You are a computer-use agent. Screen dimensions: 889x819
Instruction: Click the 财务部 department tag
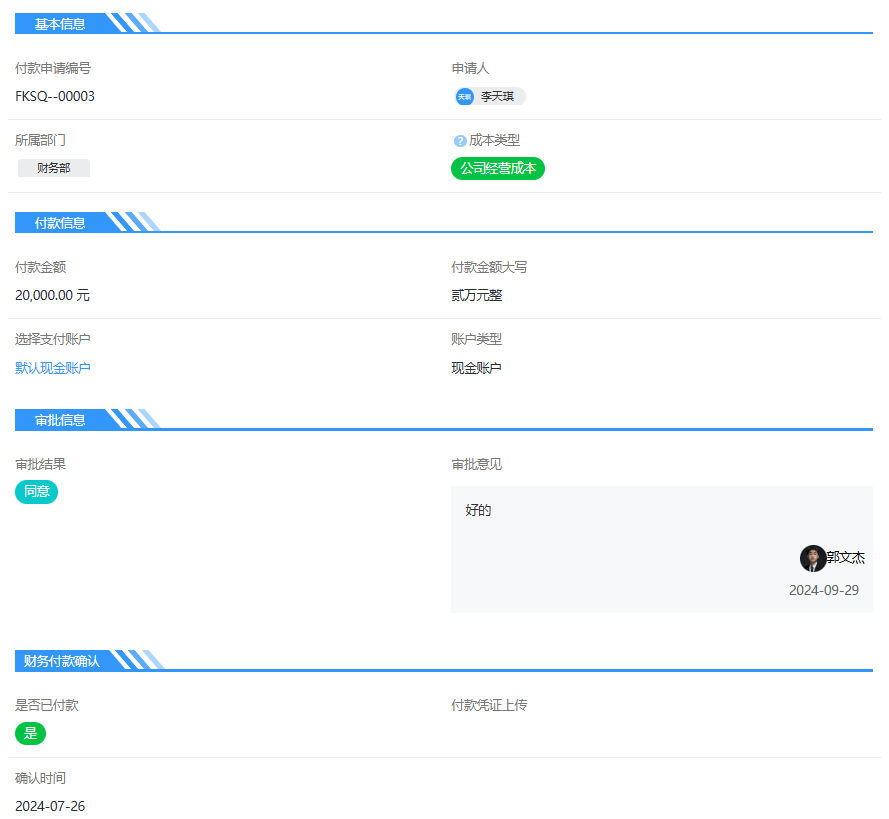pyautogui.click(x=54, y=168)
